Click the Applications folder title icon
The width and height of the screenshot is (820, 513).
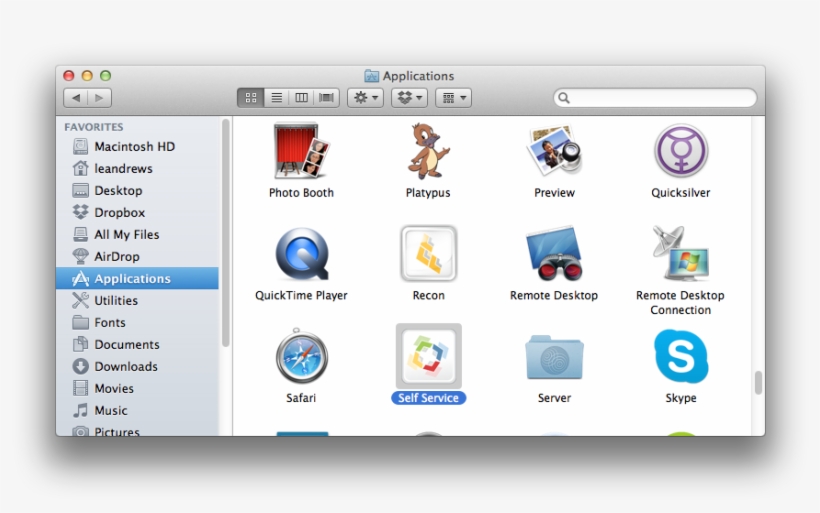pyautogui.click(x=371, y=76)
